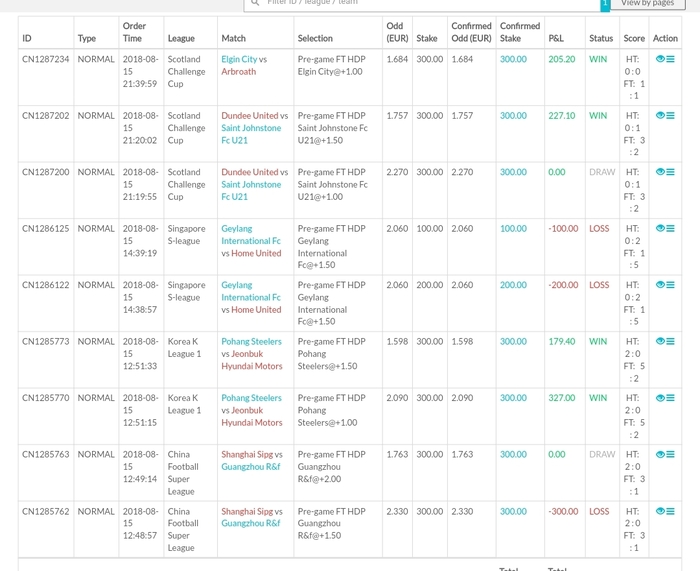Open the Arbroath team link
Screen dimensions: 700x571
click(239, 71)
